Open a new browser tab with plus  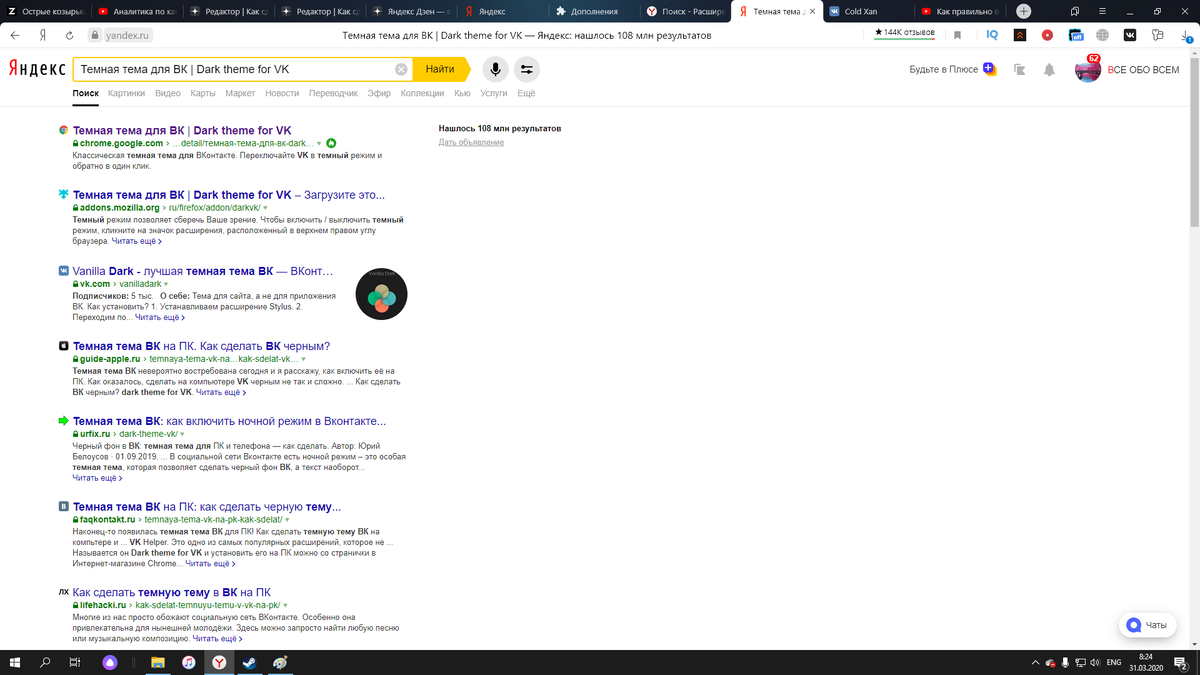pos(1023,11)
